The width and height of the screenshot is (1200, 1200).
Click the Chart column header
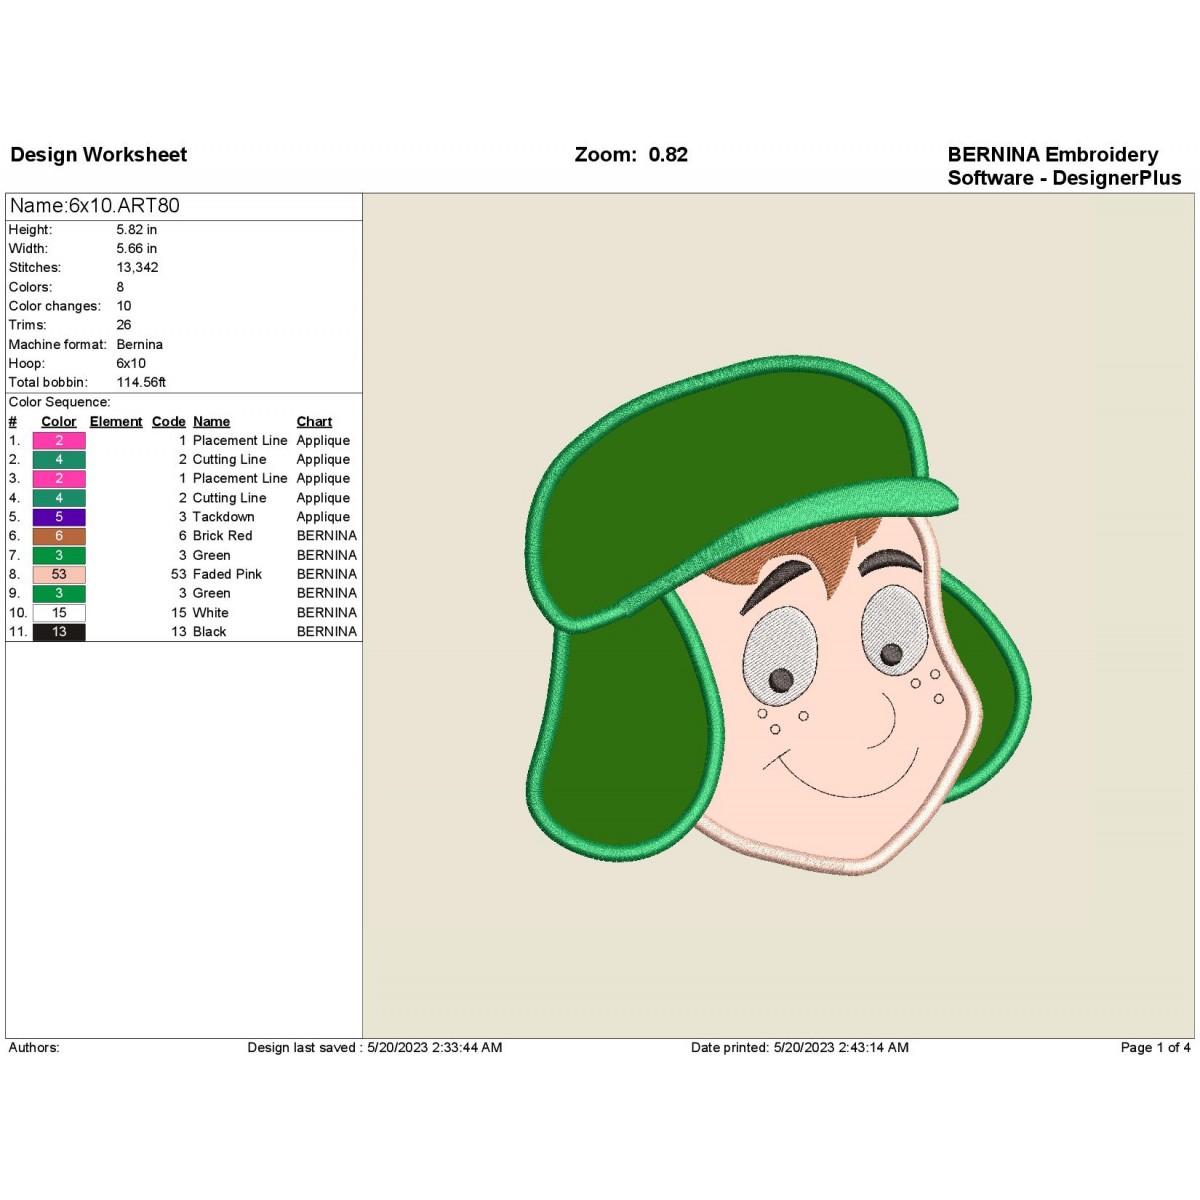pyautogui.click(x=314, y=422)
